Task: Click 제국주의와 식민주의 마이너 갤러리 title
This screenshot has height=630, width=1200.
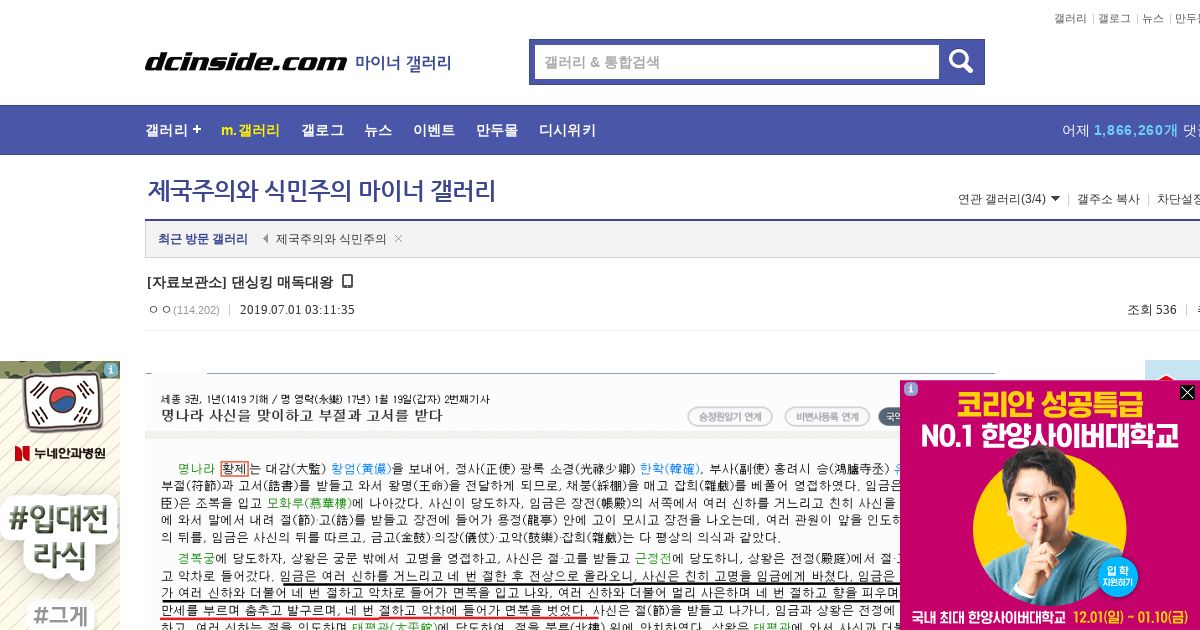Action: (321, 191)
